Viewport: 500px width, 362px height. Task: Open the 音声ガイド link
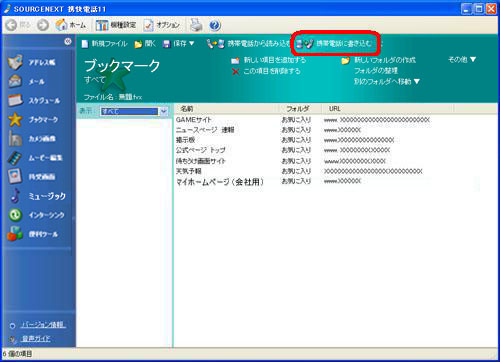pos(36,339)
